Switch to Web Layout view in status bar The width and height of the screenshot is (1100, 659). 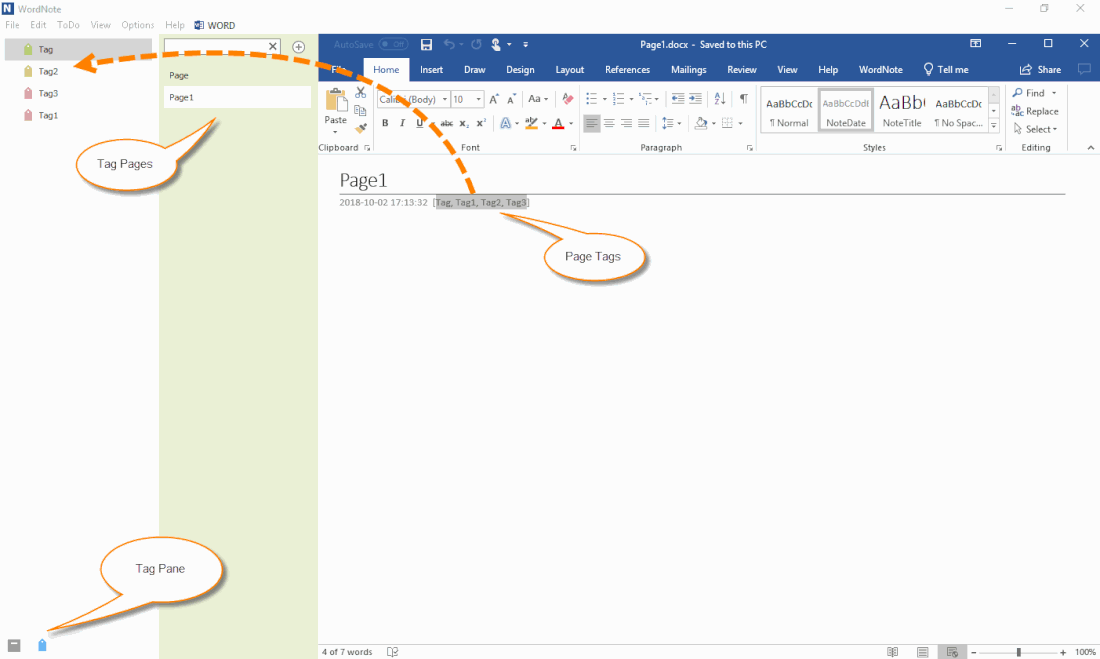[951, 652]
